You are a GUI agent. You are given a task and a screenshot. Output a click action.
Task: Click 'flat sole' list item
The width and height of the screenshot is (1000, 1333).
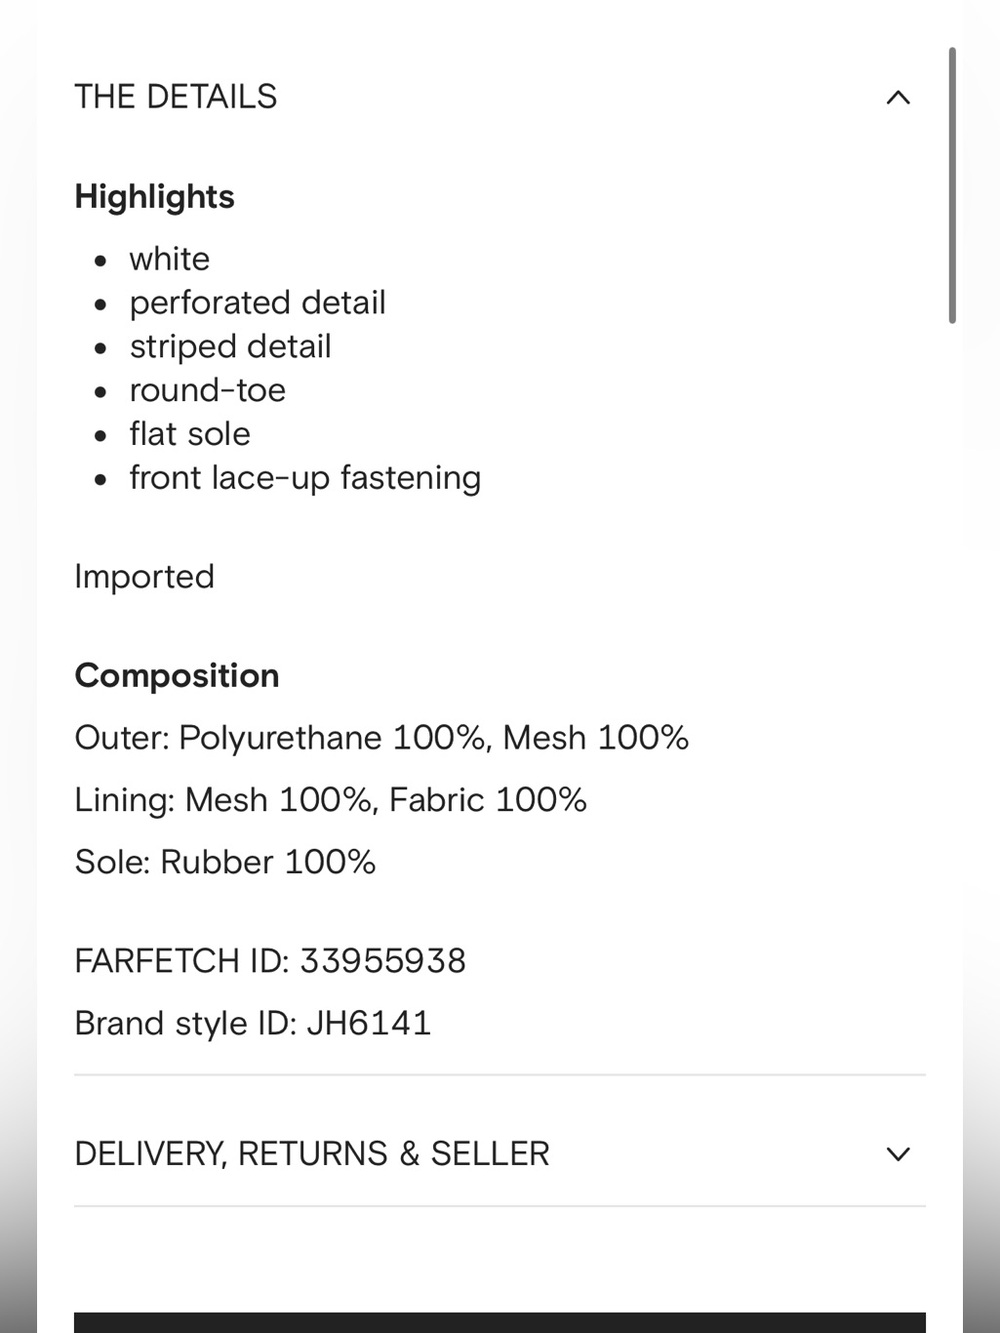189,434
